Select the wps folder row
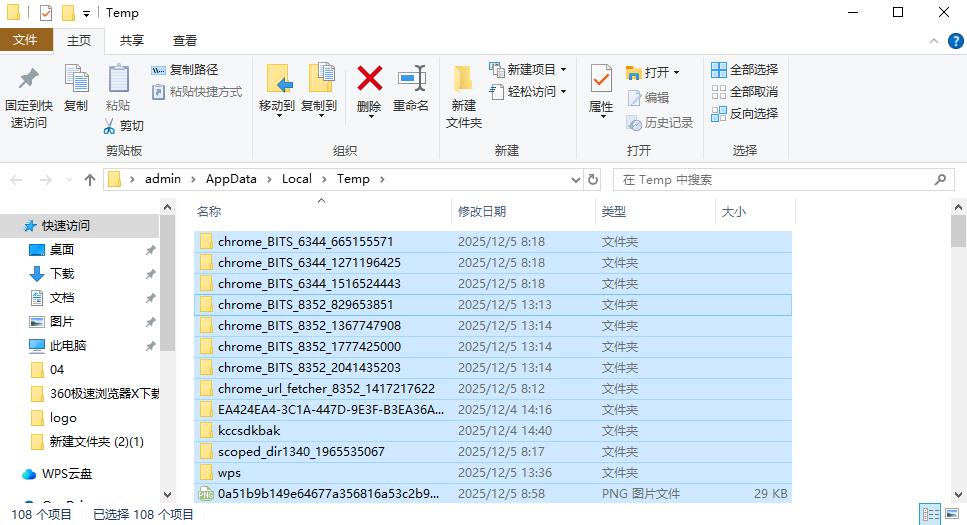 coord(493,473)
